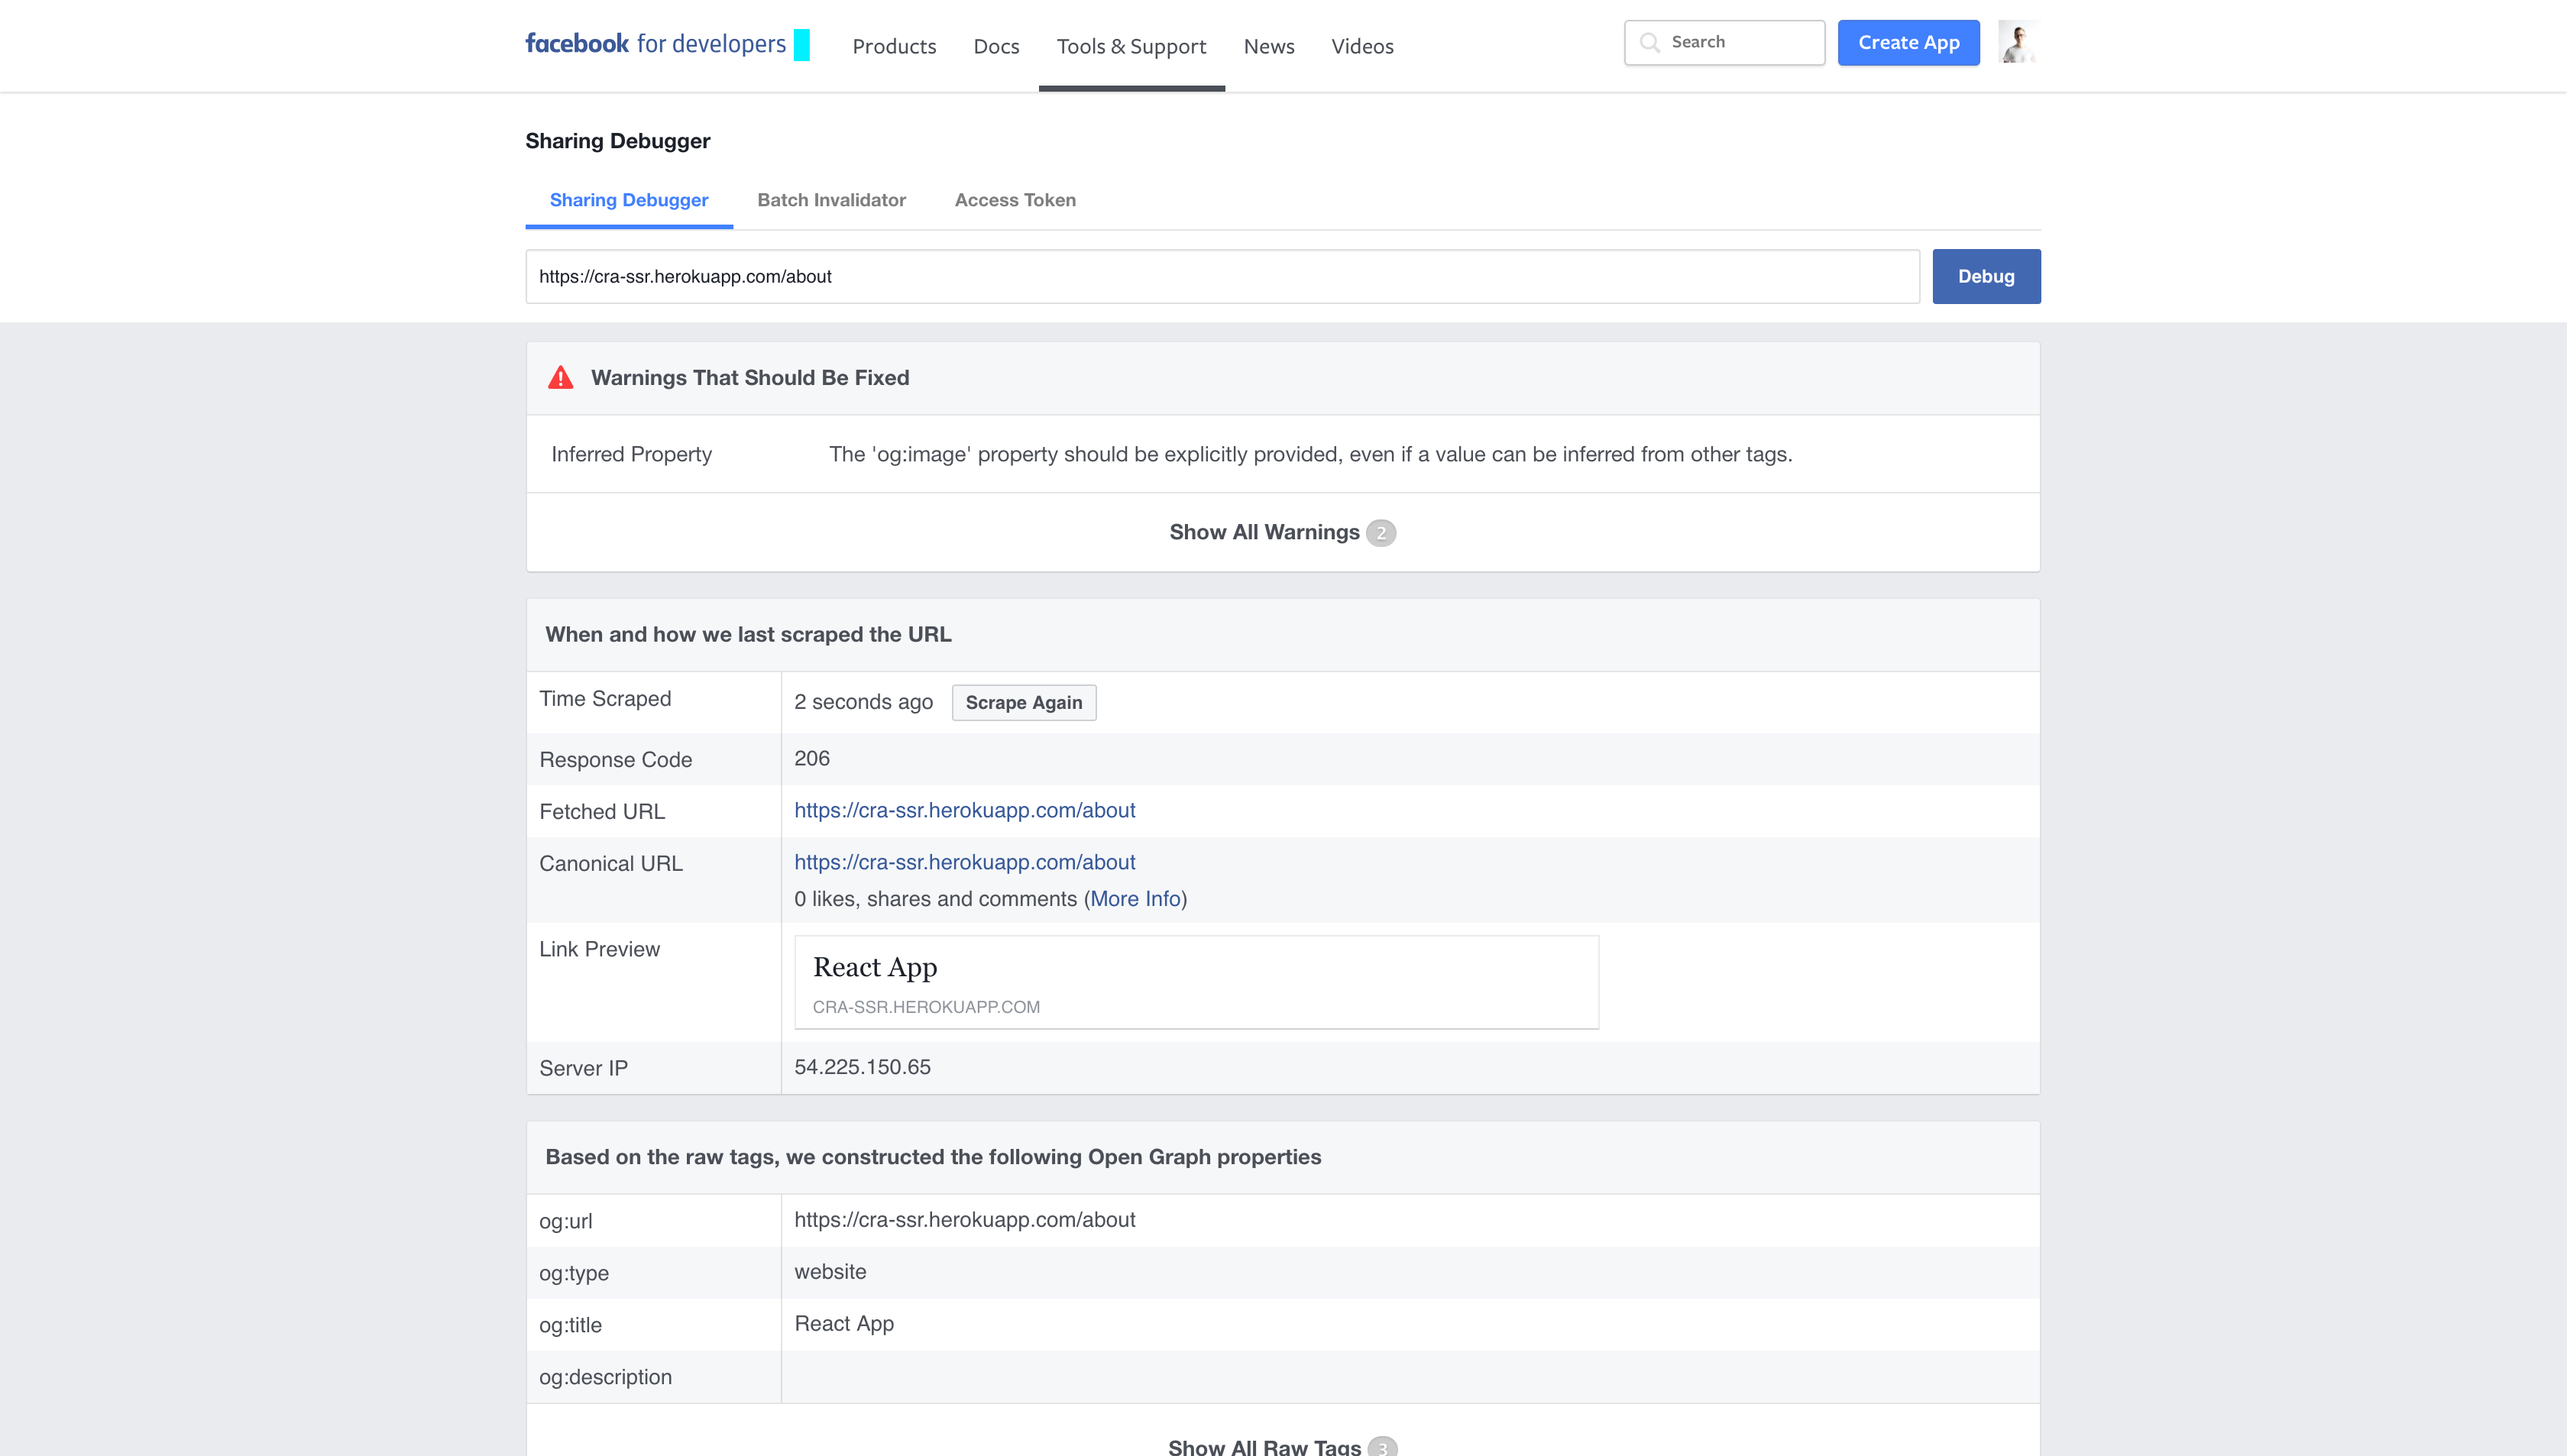Screen dimensions: 2567x1456
Task: Open the search field via the magnifier icon
Action: click(x=1651, y=42)
